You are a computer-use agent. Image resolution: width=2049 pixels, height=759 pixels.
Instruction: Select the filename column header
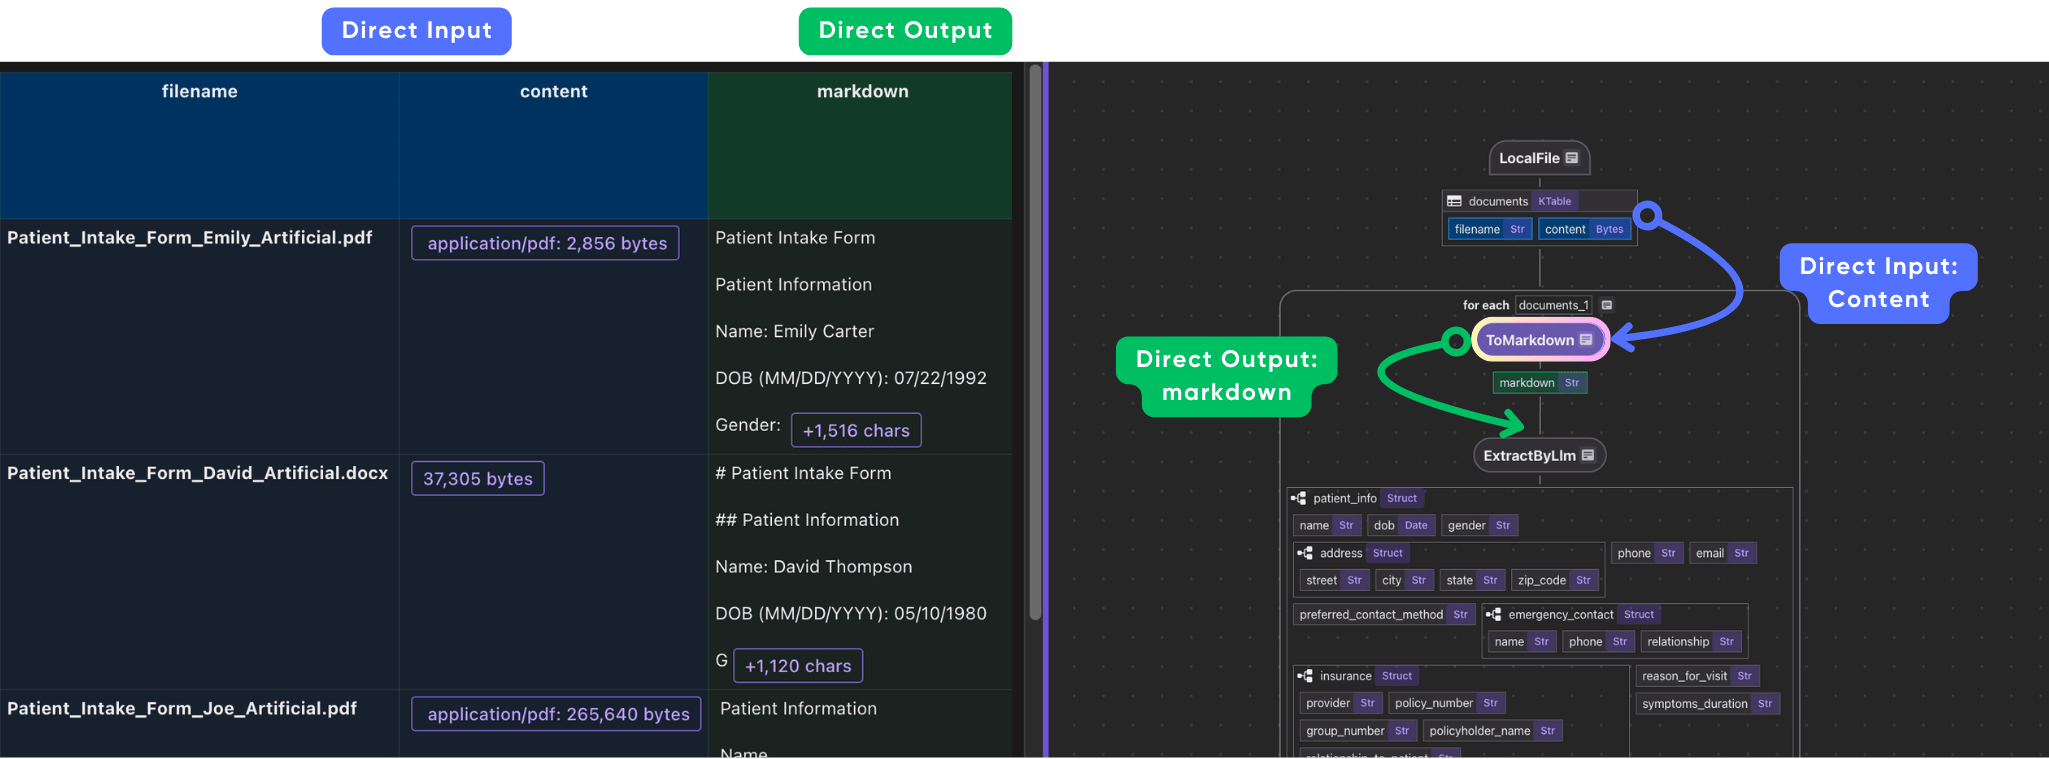pyautogui.click(x=200, y=91)
